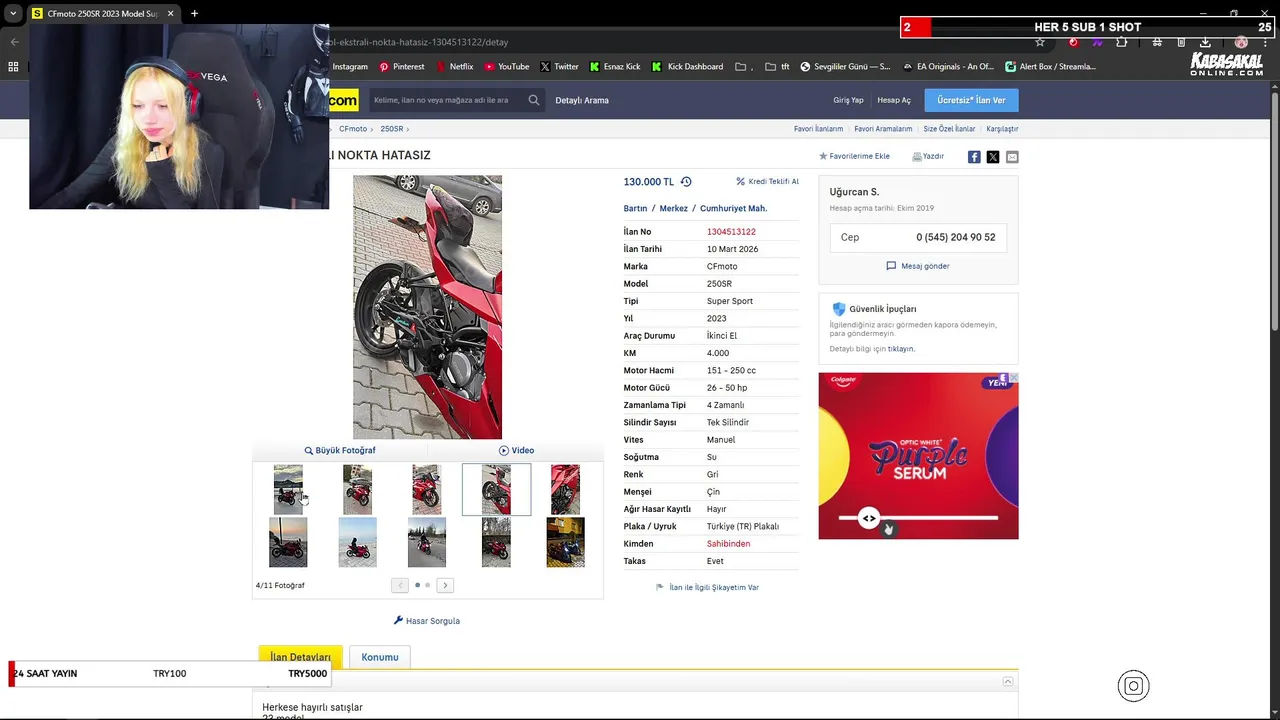The width and height of the screenshot is (1280, 720).
Task: Open the Alert Box / Streamlabs bookmark
Action: point(1050,67)
